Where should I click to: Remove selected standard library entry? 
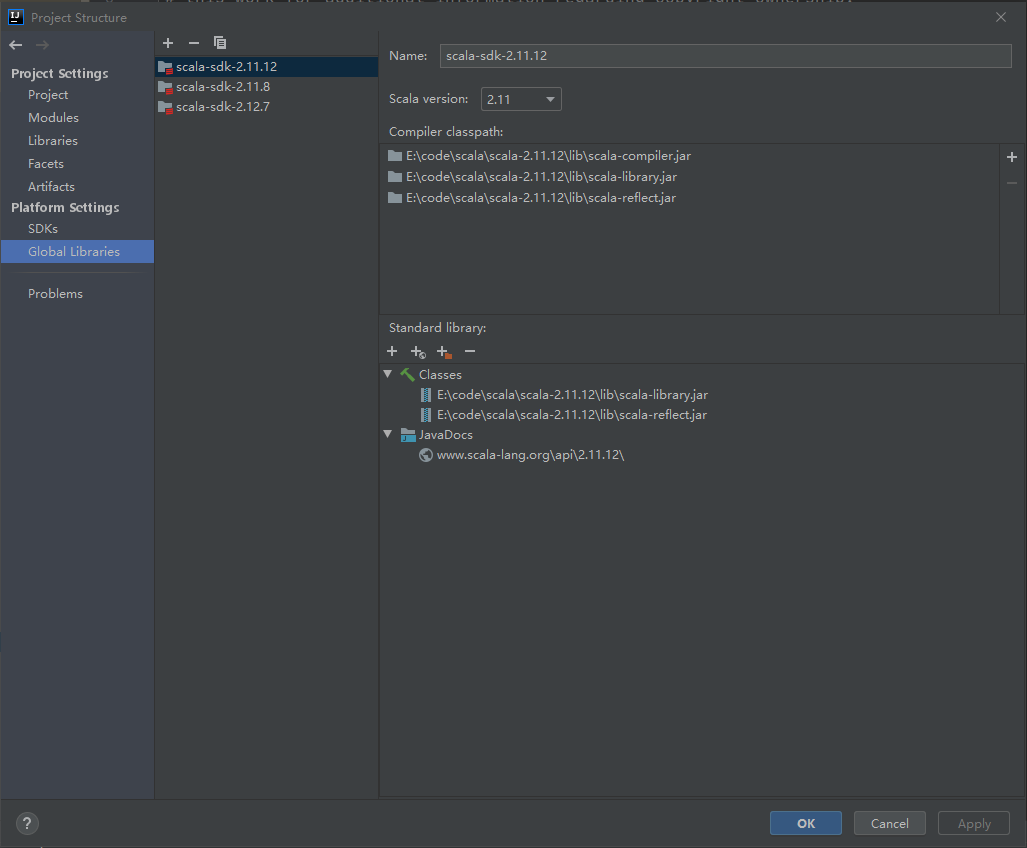470,352
